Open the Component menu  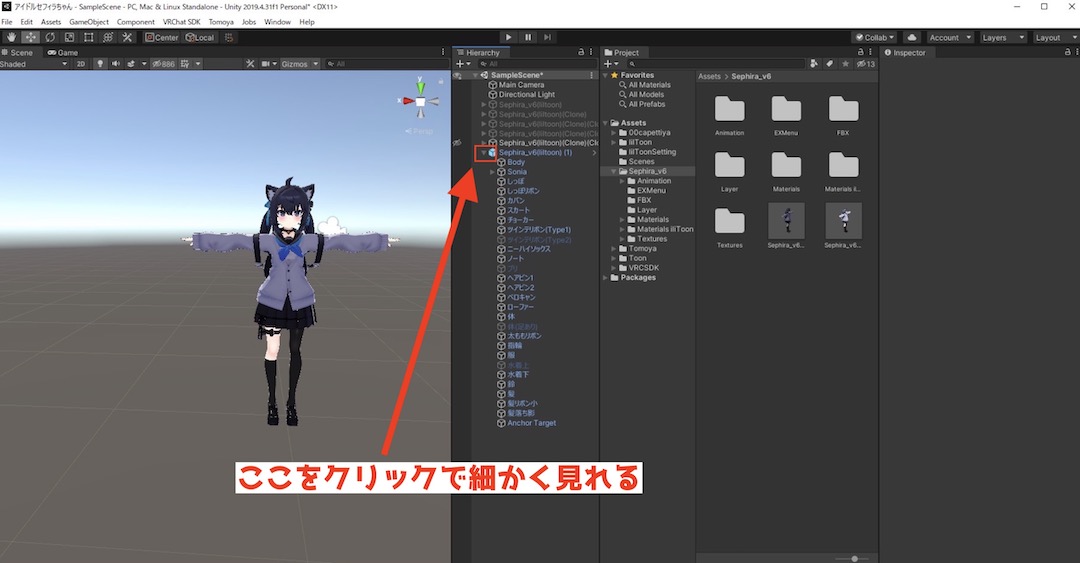[x=135, y=22]
